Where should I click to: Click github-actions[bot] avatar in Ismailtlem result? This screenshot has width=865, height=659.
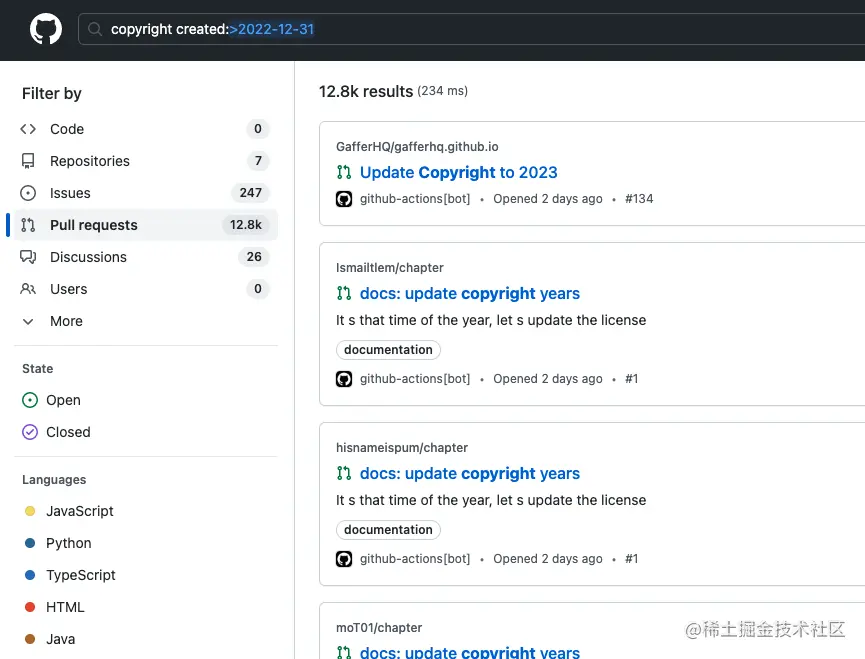pos(344,379)
